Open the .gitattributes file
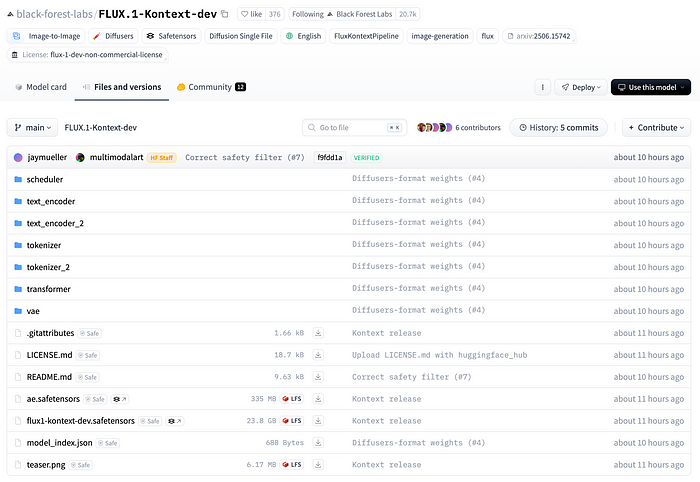The height and width of the screenshot is (482, 700). (x=50, y=333)
